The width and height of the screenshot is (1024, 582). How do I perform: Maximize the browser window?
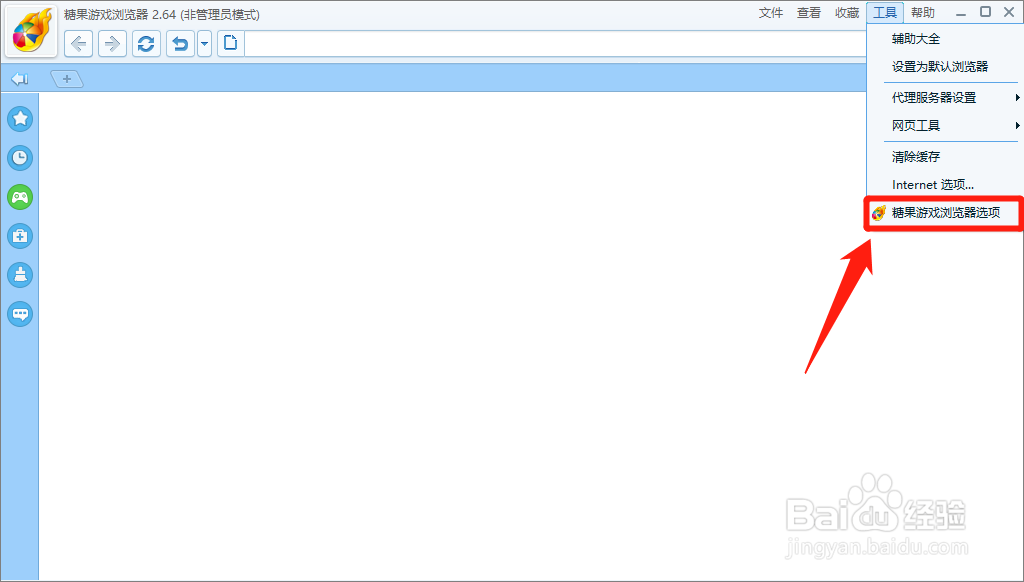(985, 12)
